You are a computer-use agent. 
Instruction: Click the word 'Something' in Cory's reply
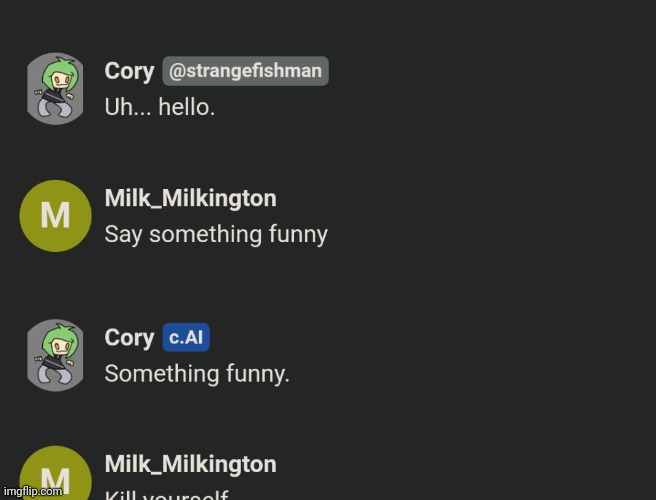154,374
